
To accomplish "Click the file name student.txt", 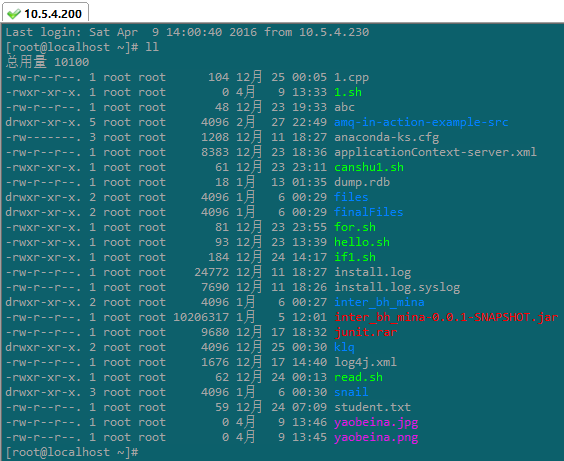I will click(x=372, y=407).
